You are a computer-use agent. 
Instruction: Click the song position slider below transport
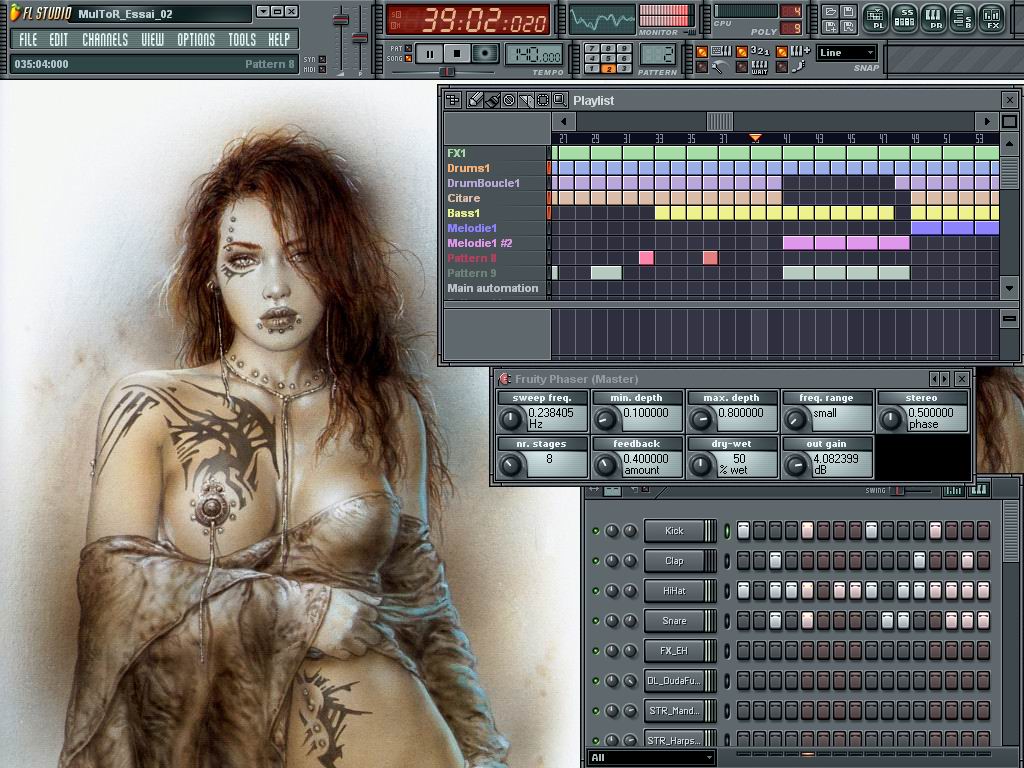pyautogui.click(x=447, y=72)
